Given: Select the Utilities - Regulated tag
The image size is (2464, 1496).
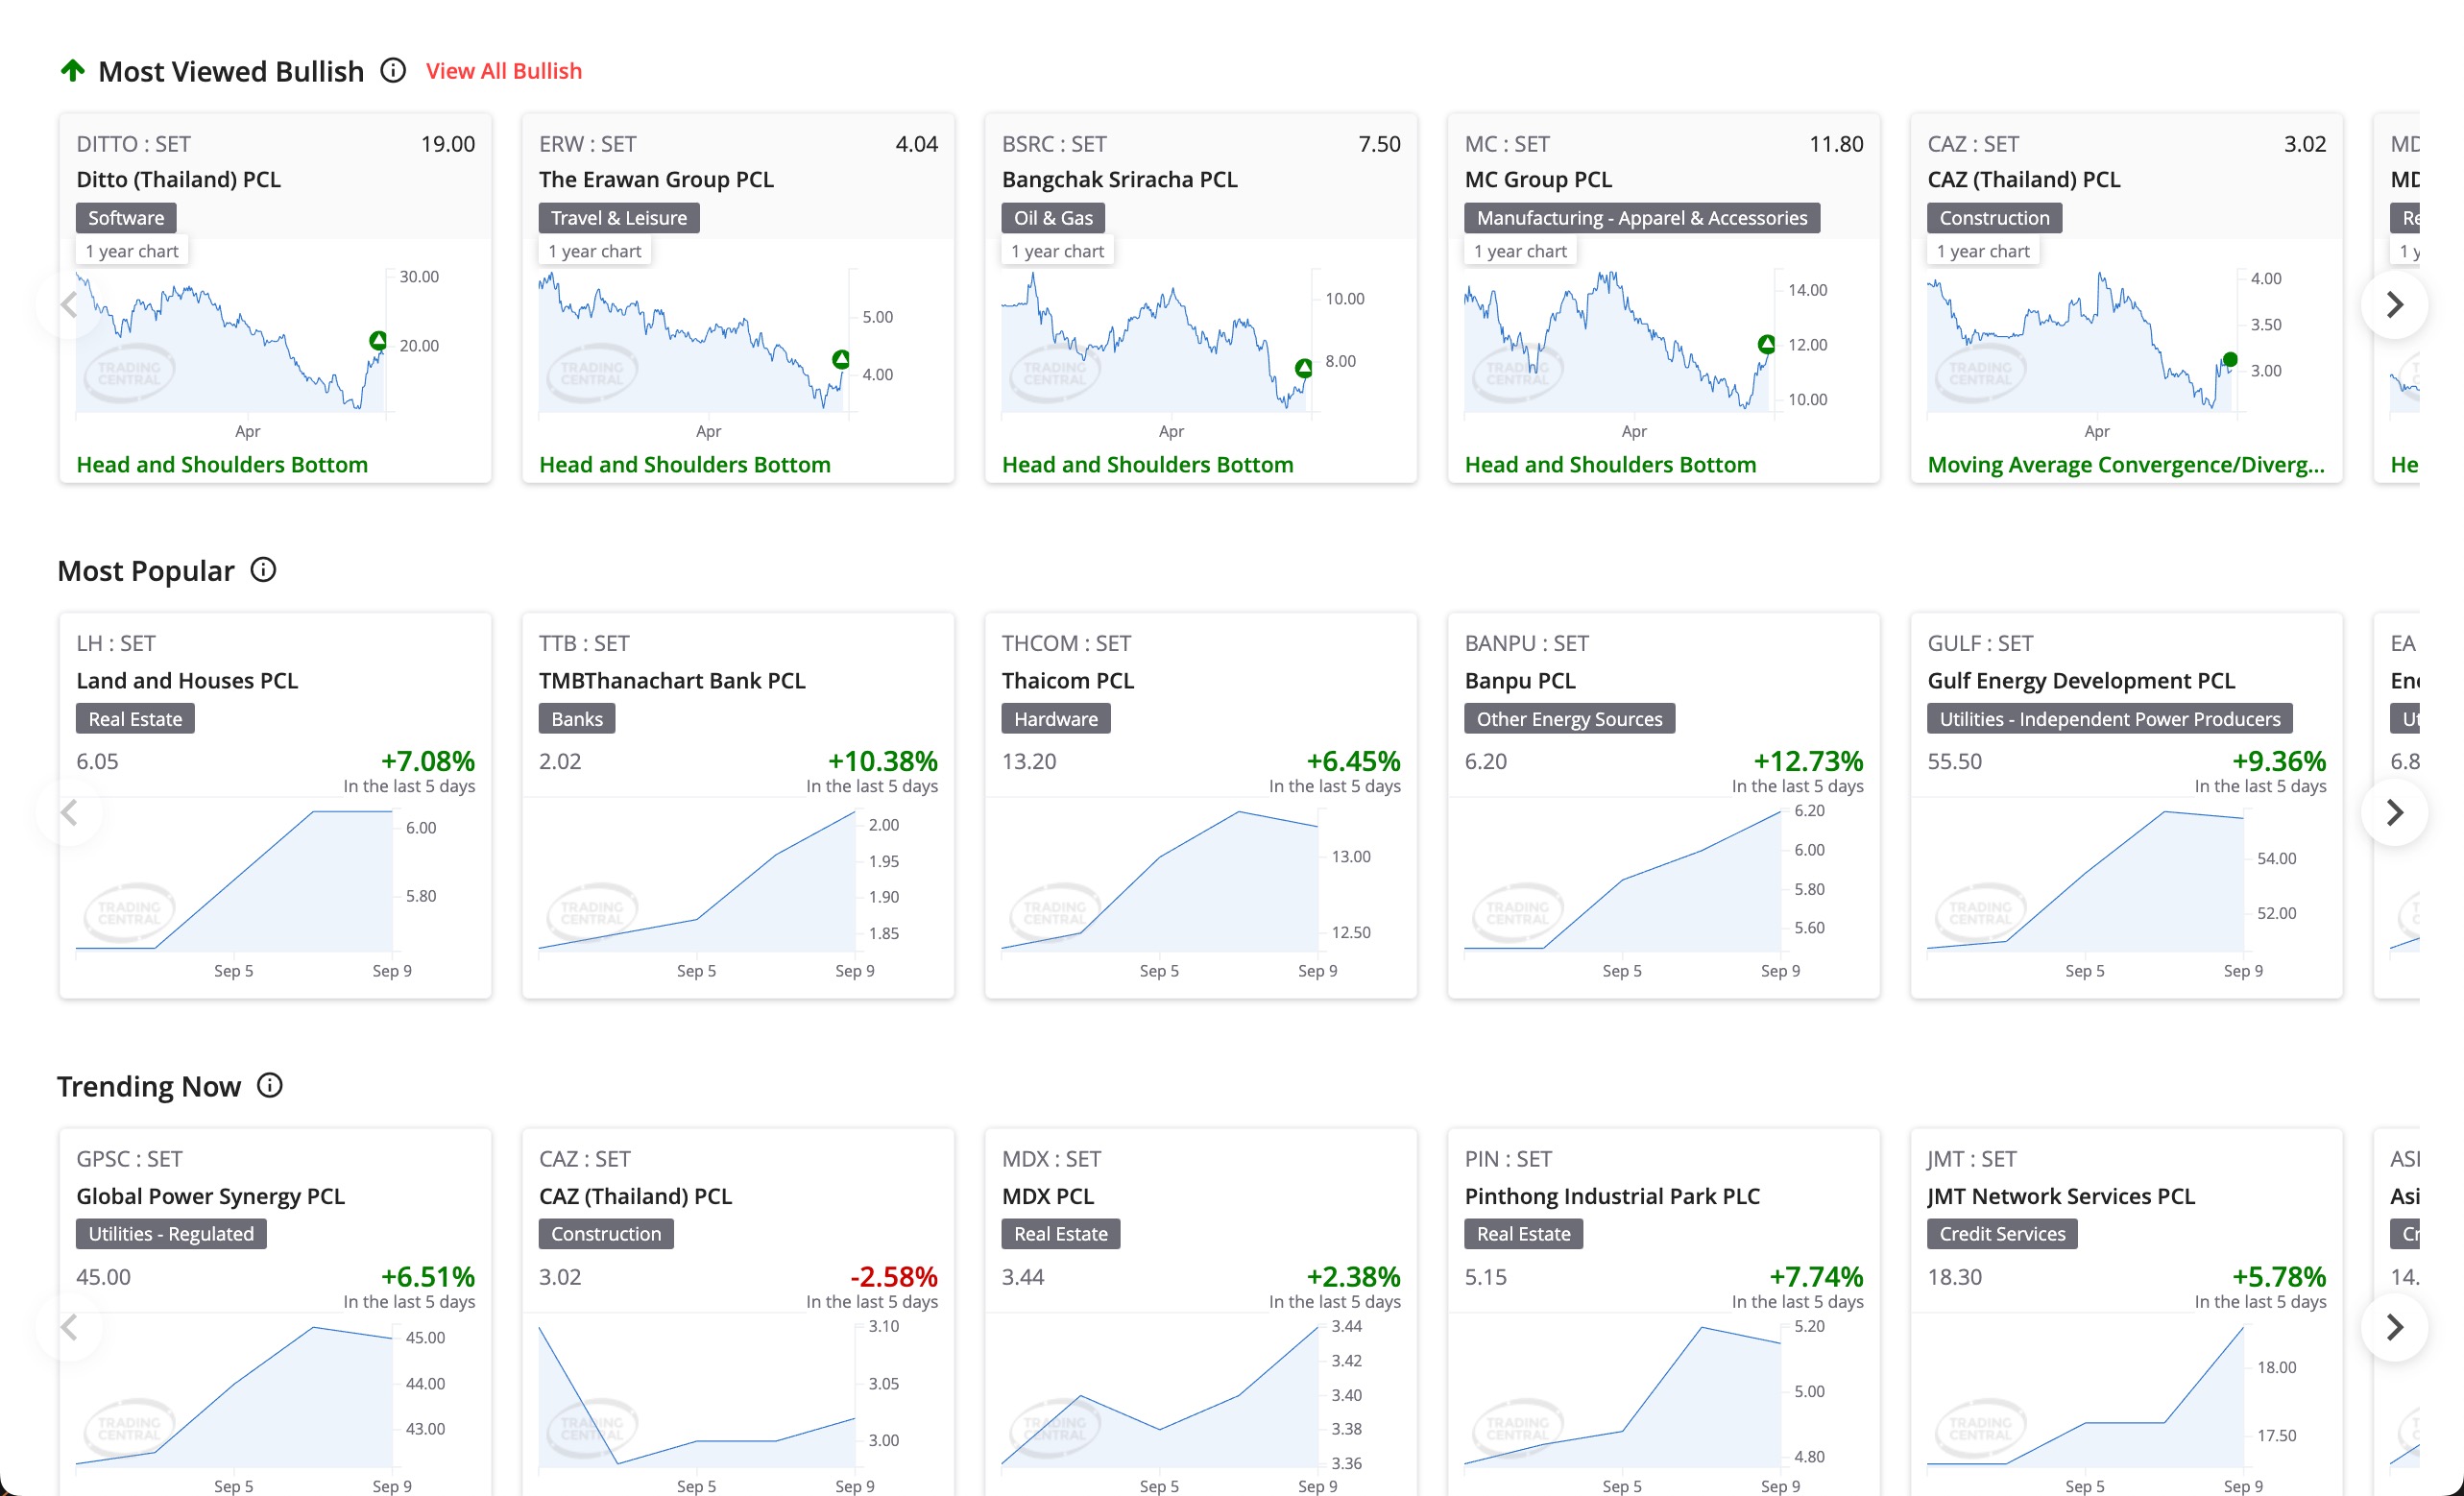Looking at the screenshot, I should coord(171,1234).
